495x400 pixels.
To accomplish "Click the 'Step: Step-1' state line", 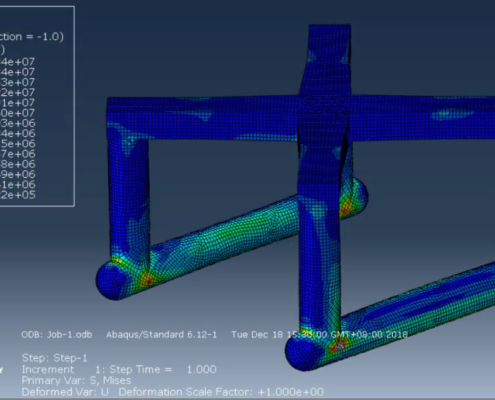I will (55, 358).
